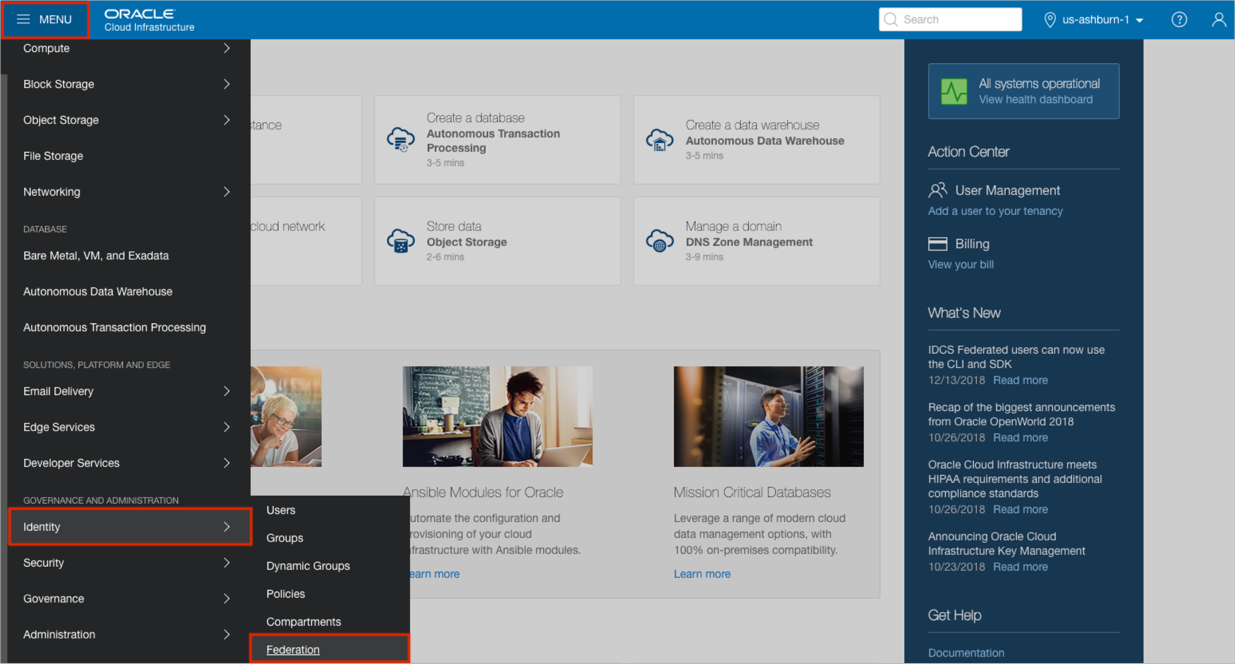Open the user profile icon
The width and height of the screenshot is (1235, 664).
[1218, 19]
